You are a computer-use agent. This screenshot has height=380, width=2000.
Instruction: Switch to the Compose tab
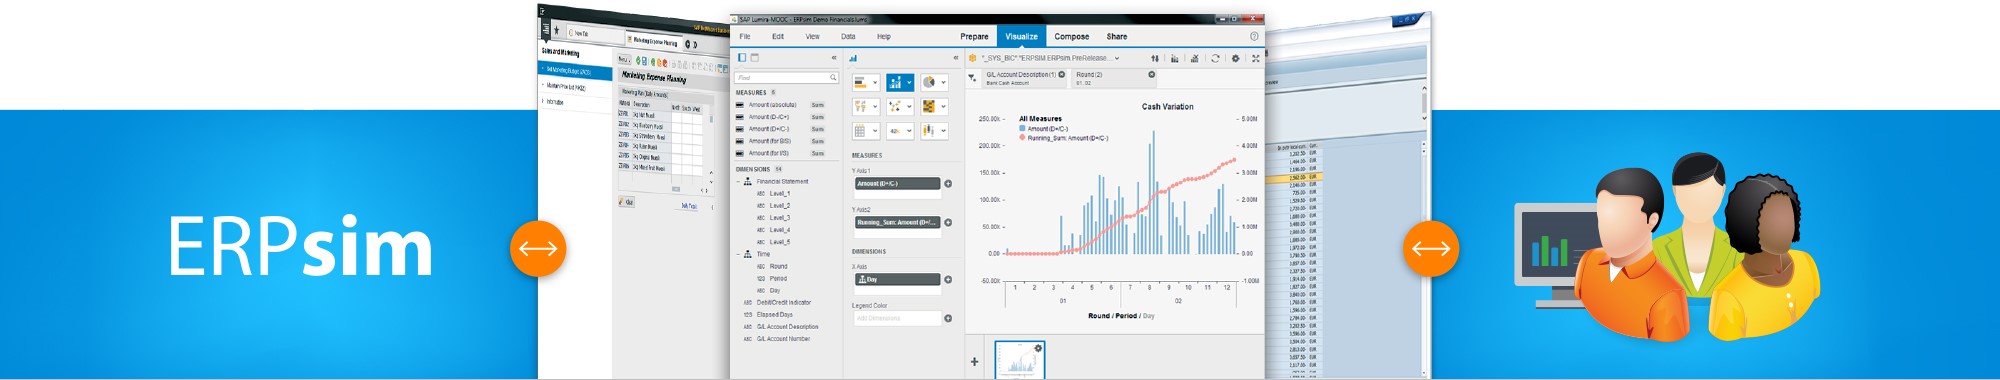[1071, 36]
